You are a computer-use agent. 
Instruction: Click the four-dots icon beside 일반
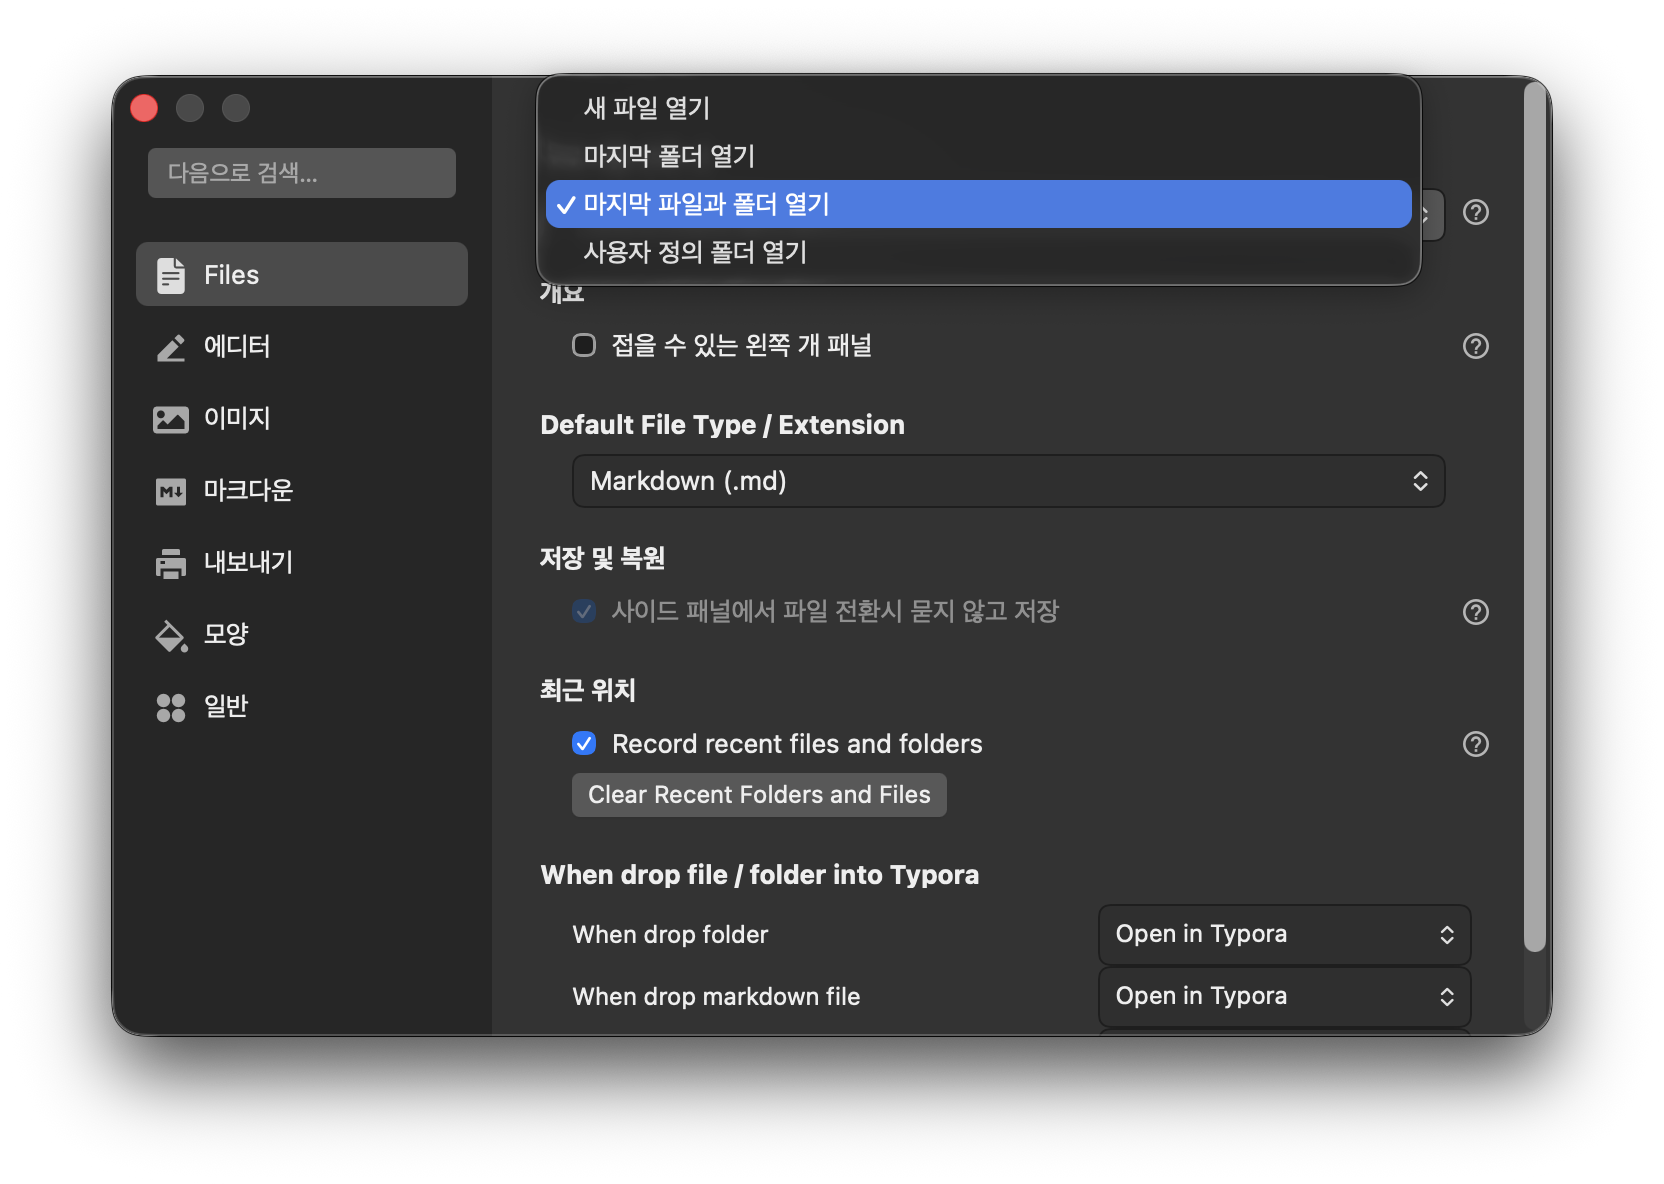tap(171, 707)
